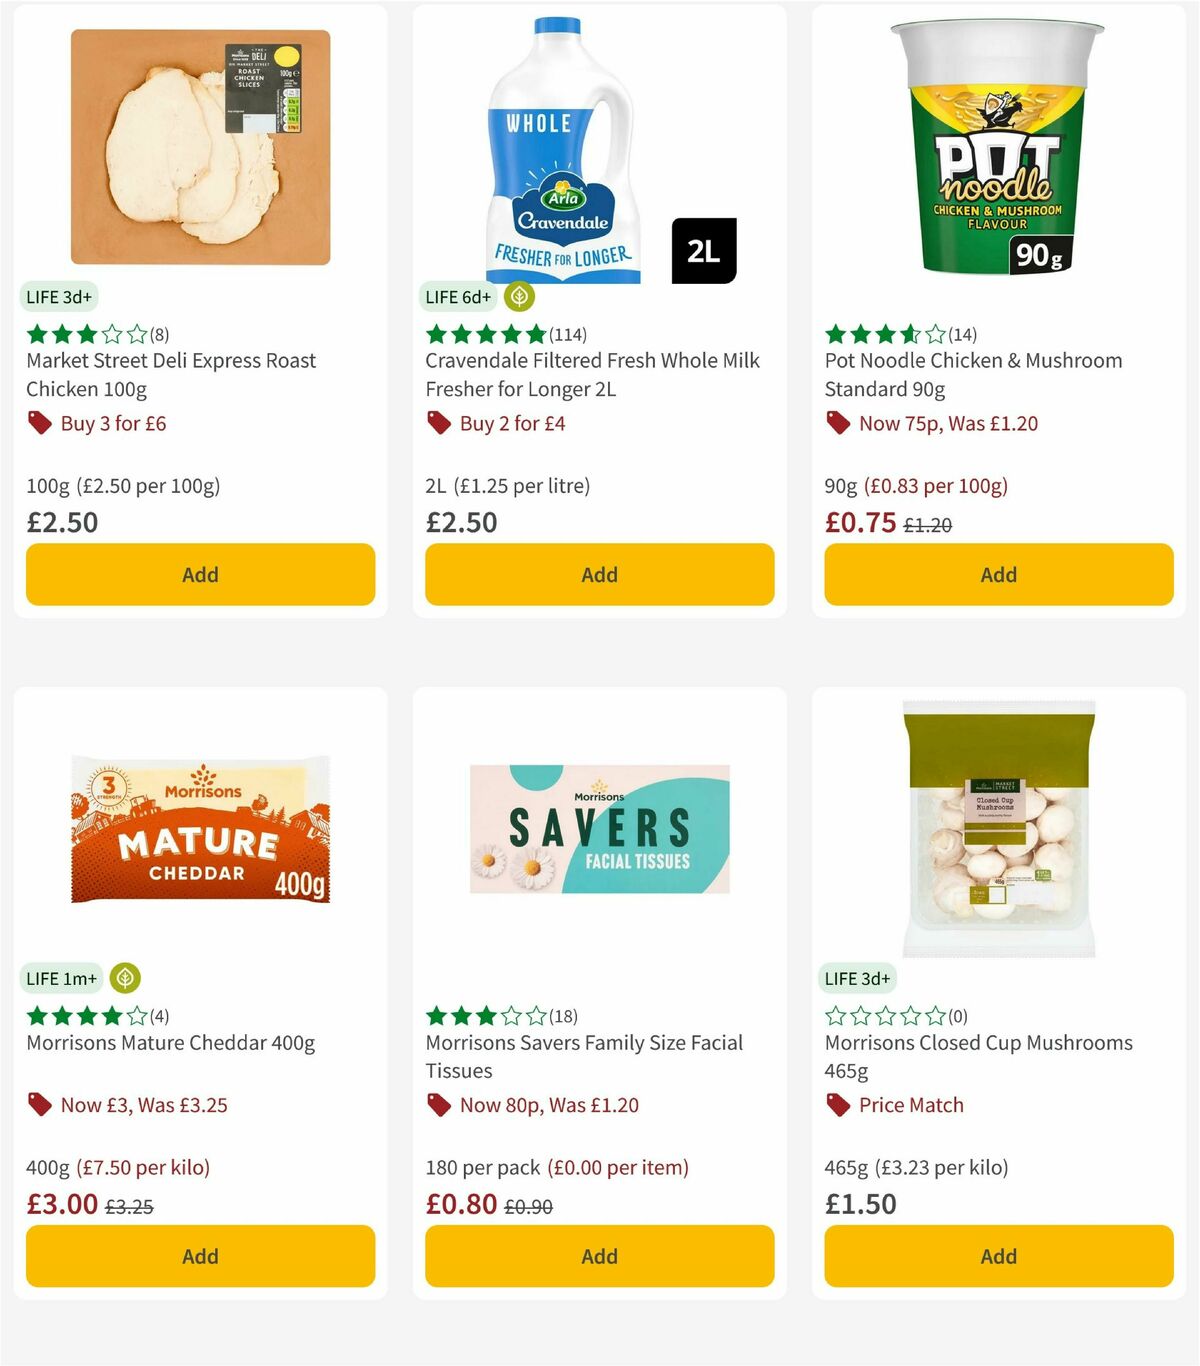Click the offer tag icon next to 'Buy 2 for £4'
1200x1366 pixels.
pos(438,424)
